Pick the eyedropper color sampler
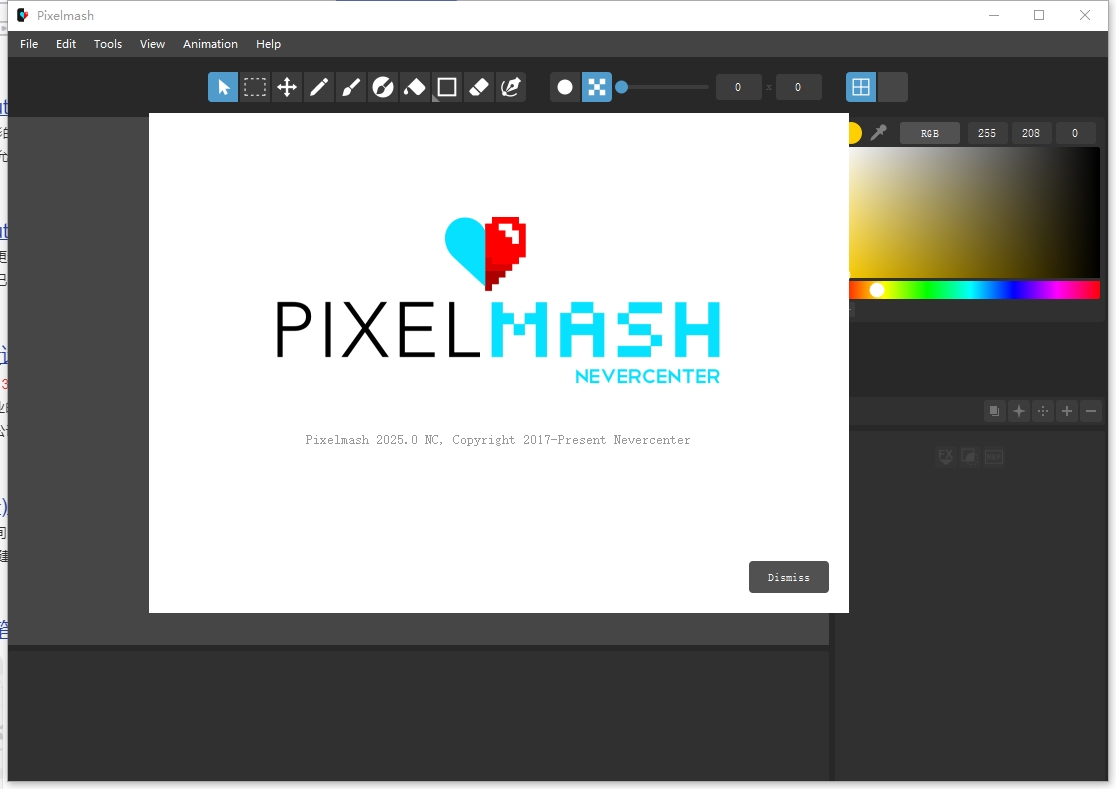This screenshot has height=789, width=1116. click(x=879, y=133)
